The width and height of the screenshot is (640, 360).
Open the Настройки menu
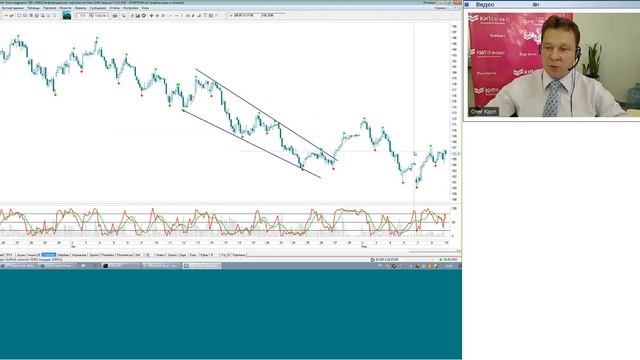click(131, 8)
